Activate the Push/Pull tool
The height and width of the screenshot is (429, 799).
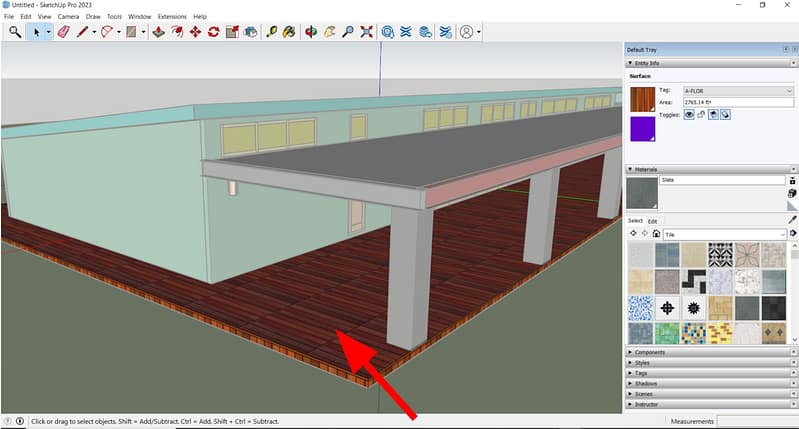[158, 32]
